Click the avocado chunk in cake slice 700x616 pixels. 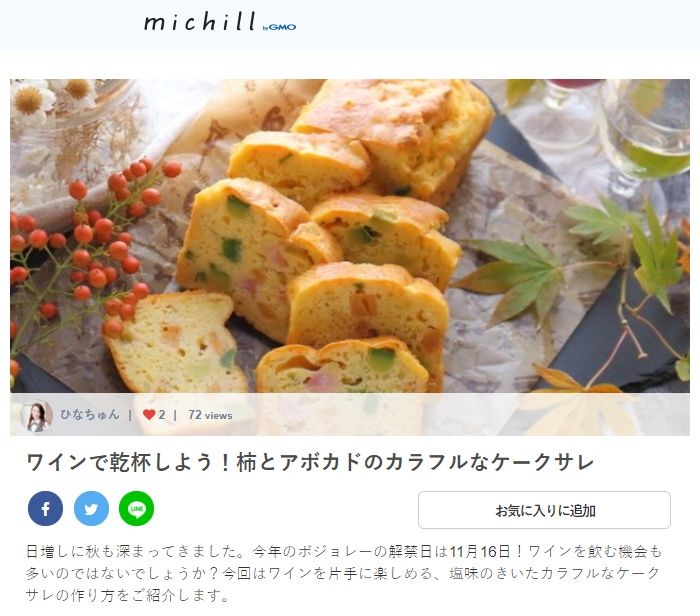tap(232, 249)
